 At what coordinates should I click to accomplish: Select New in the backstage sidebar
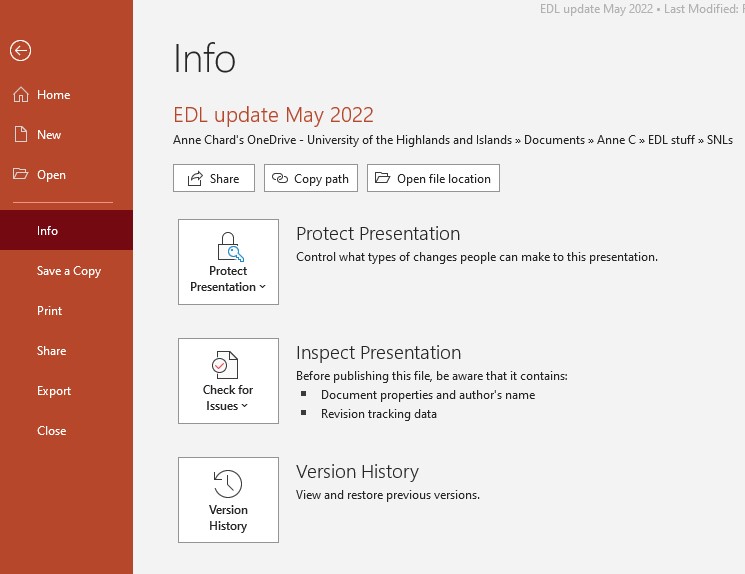66,134
